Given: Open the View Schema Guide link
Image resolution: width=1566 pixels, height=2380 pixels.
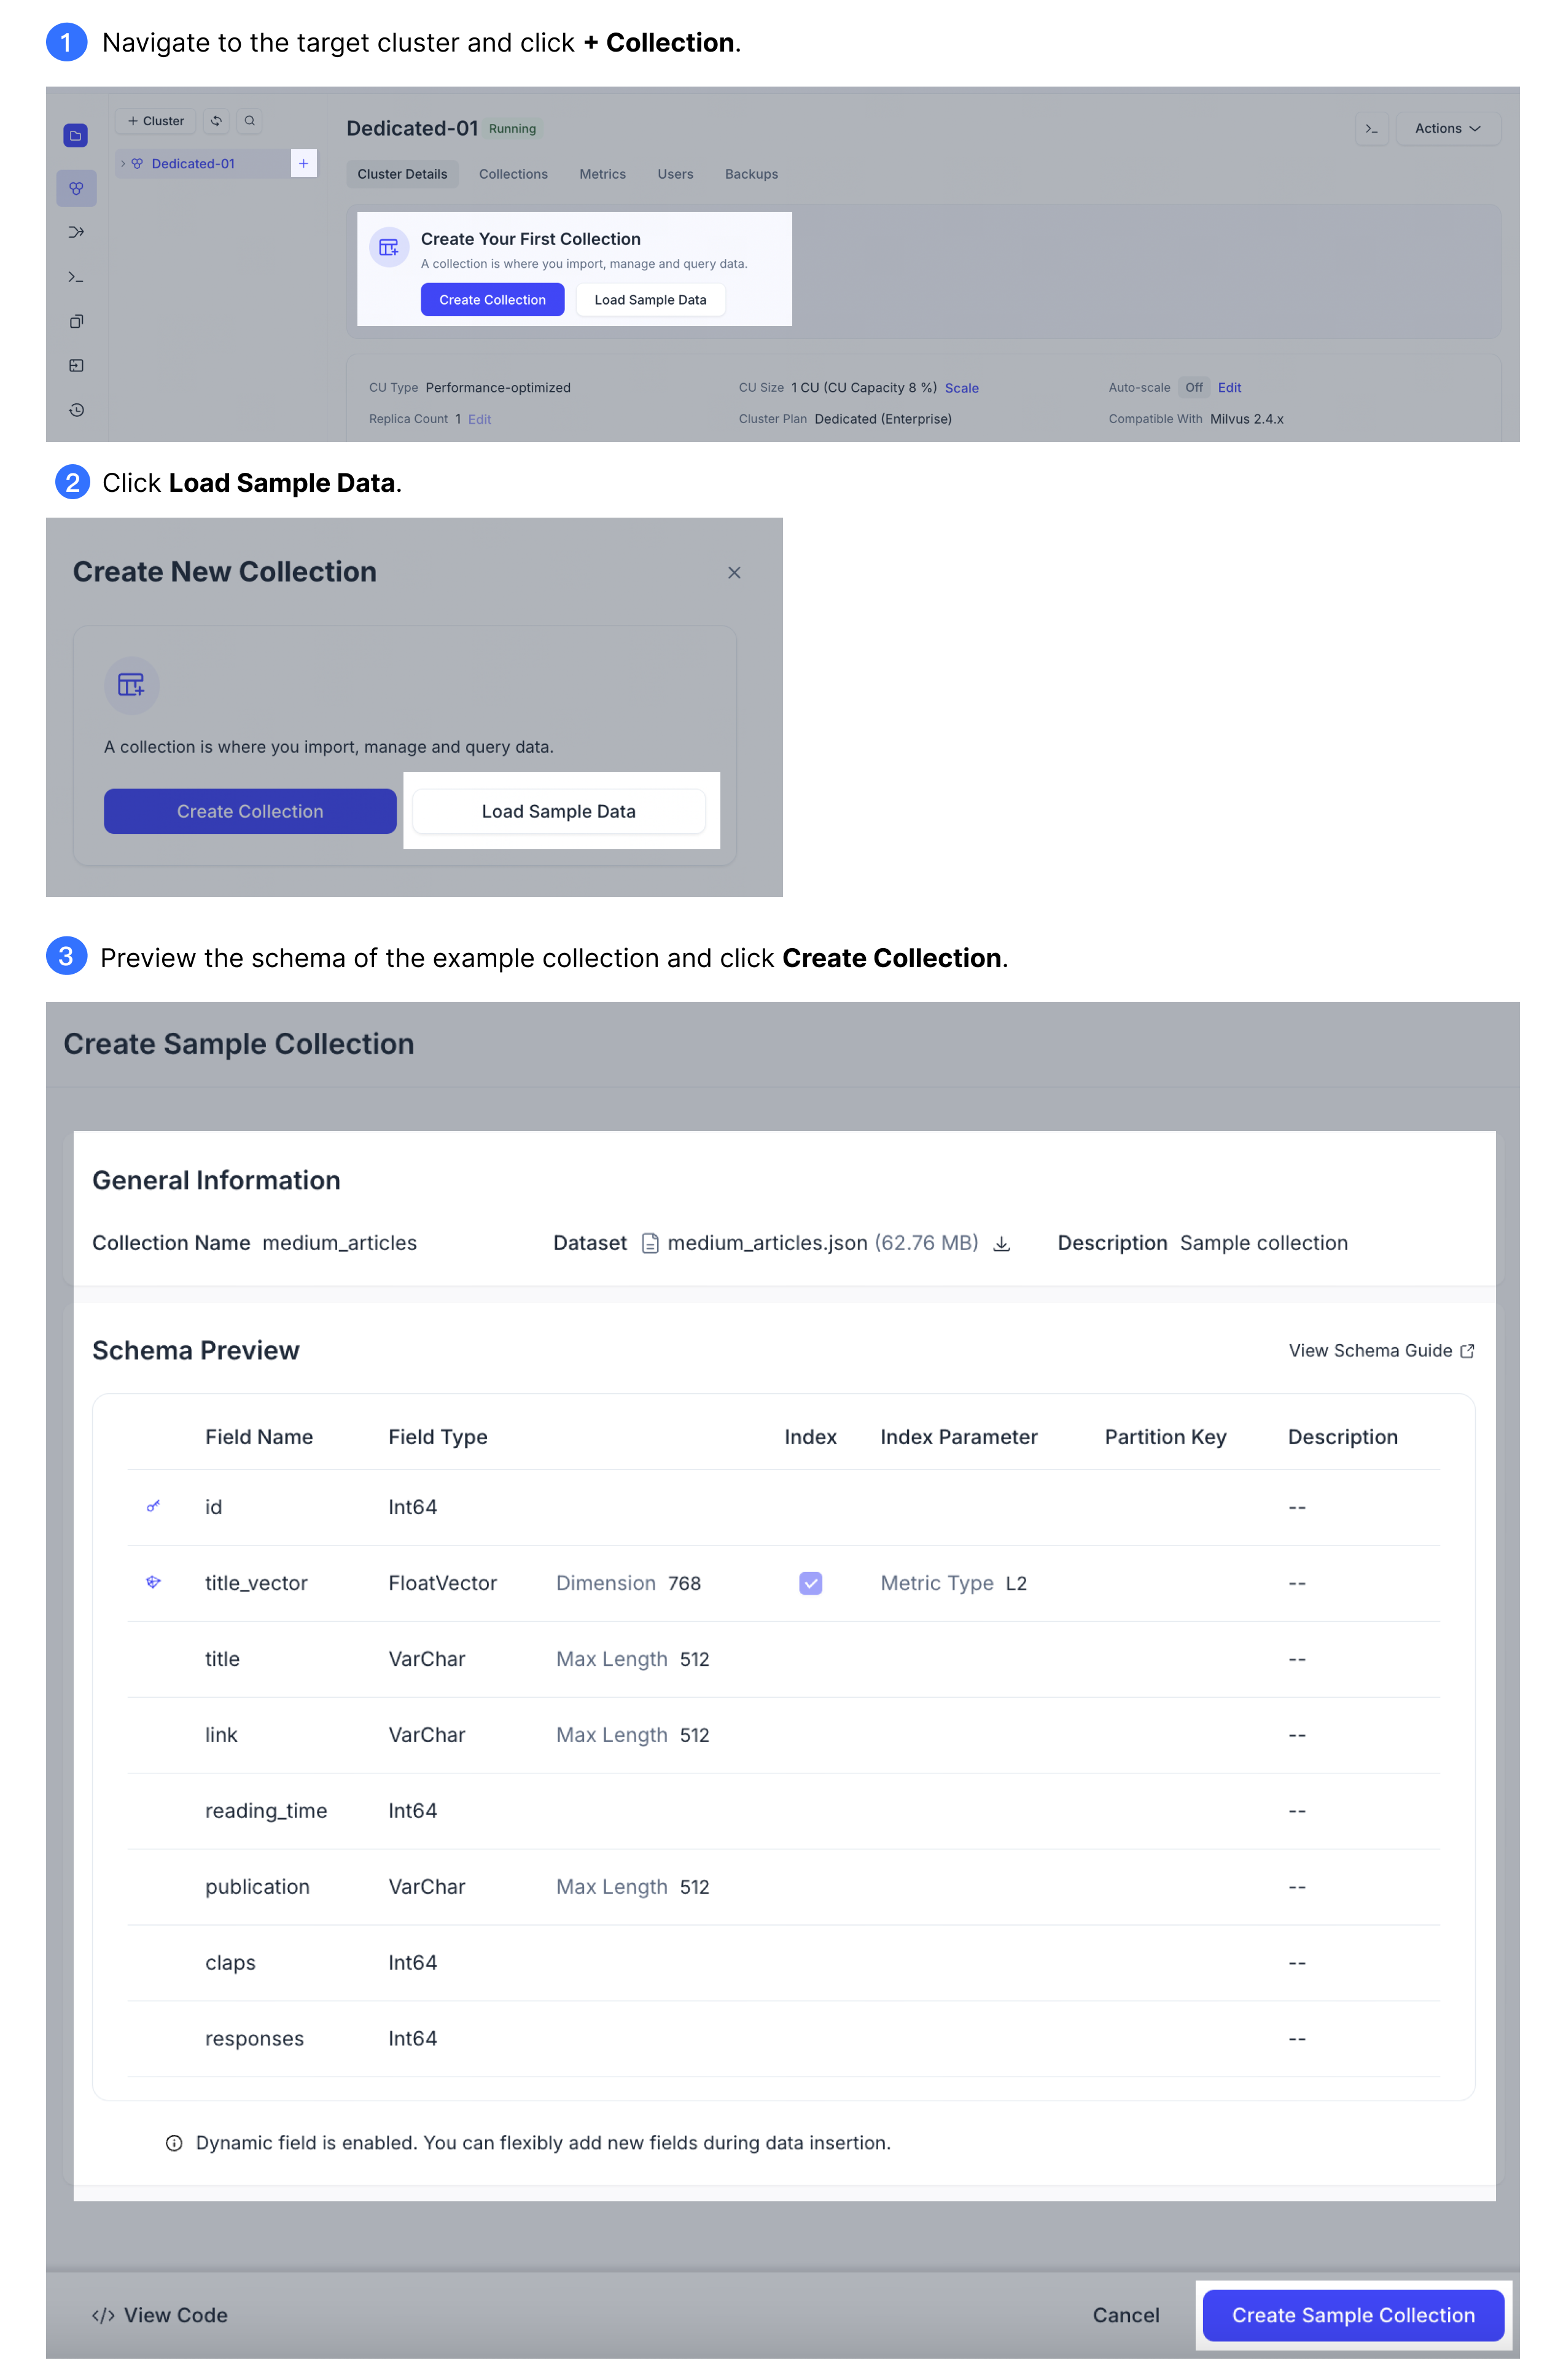Looking at the screenshot, I should 1381,1351.
